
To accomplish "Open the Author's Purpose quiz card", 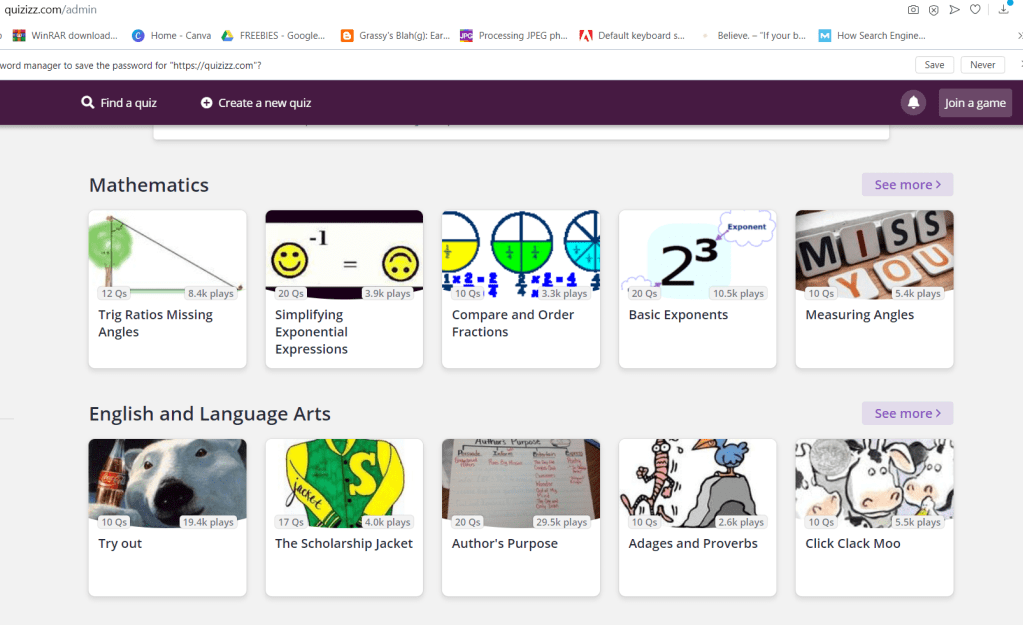I will [x=520, y=516].
